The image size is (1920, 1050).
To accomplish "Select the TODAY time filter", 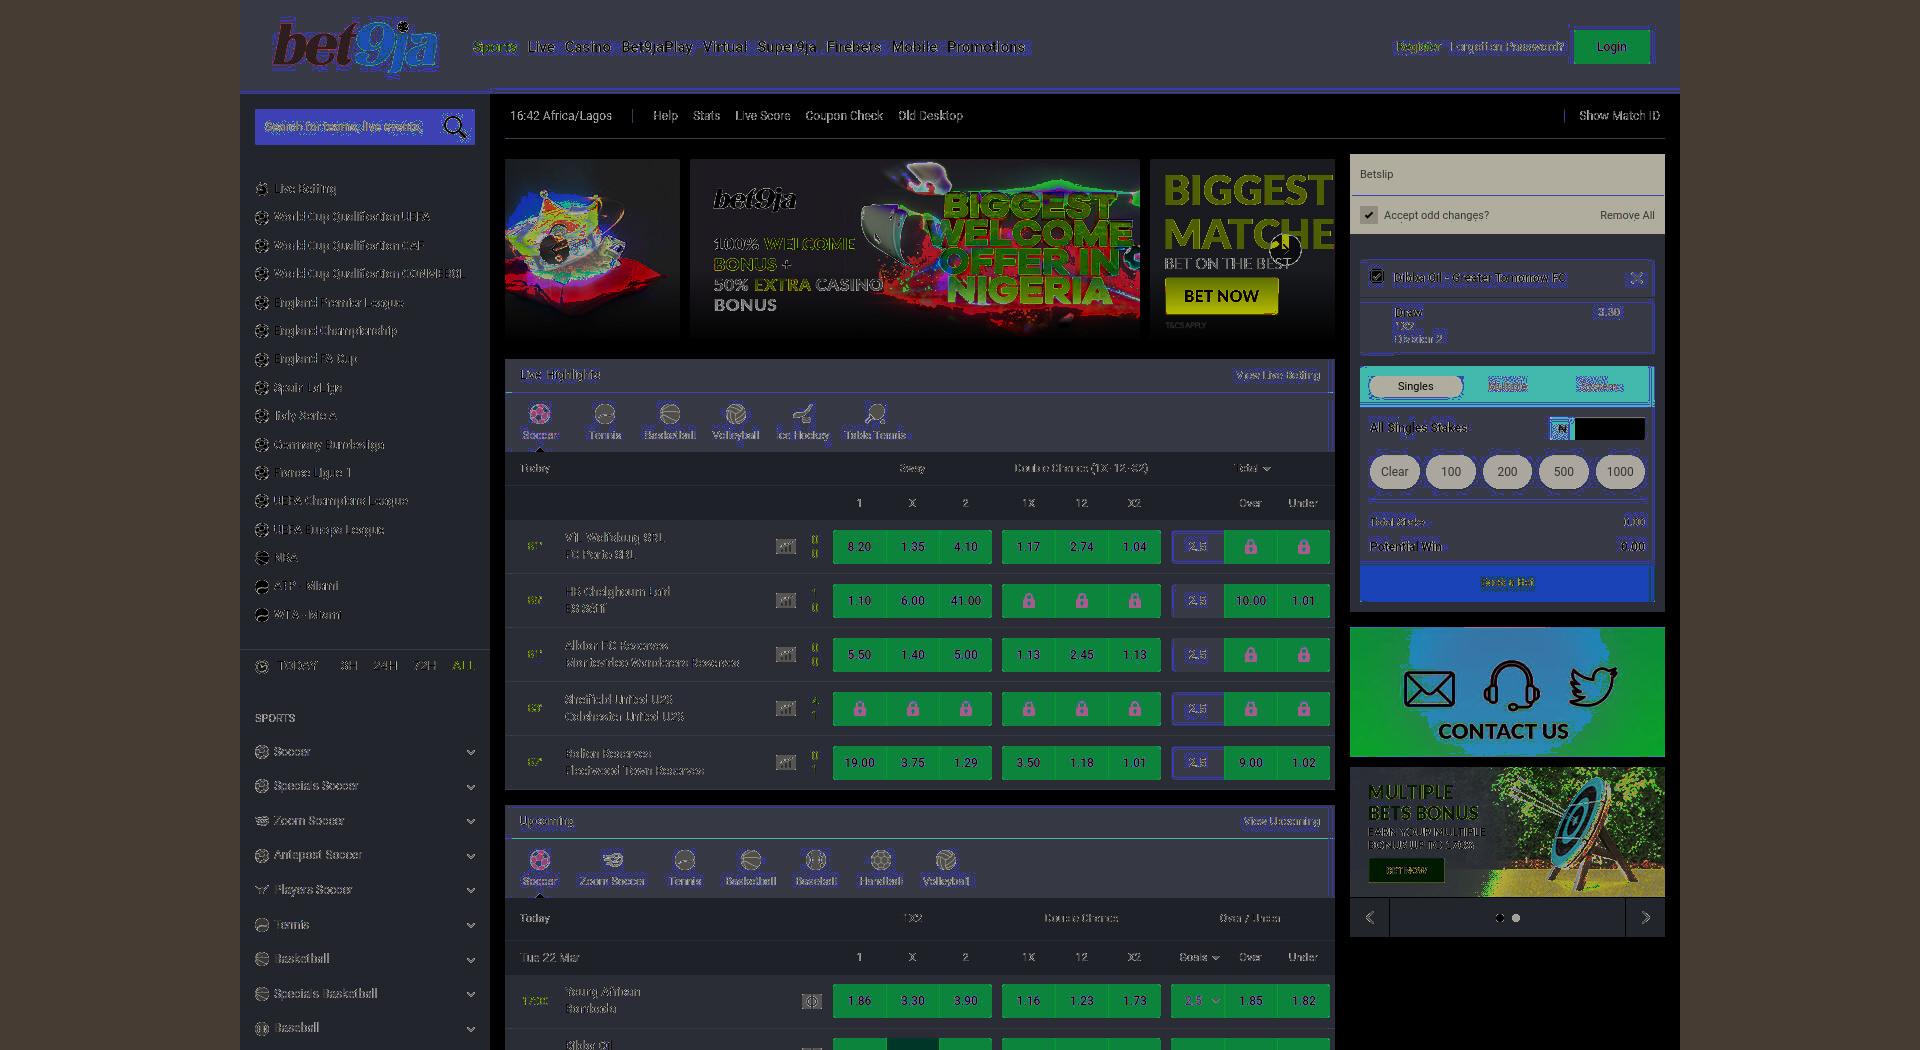I will tap(298, 666).
